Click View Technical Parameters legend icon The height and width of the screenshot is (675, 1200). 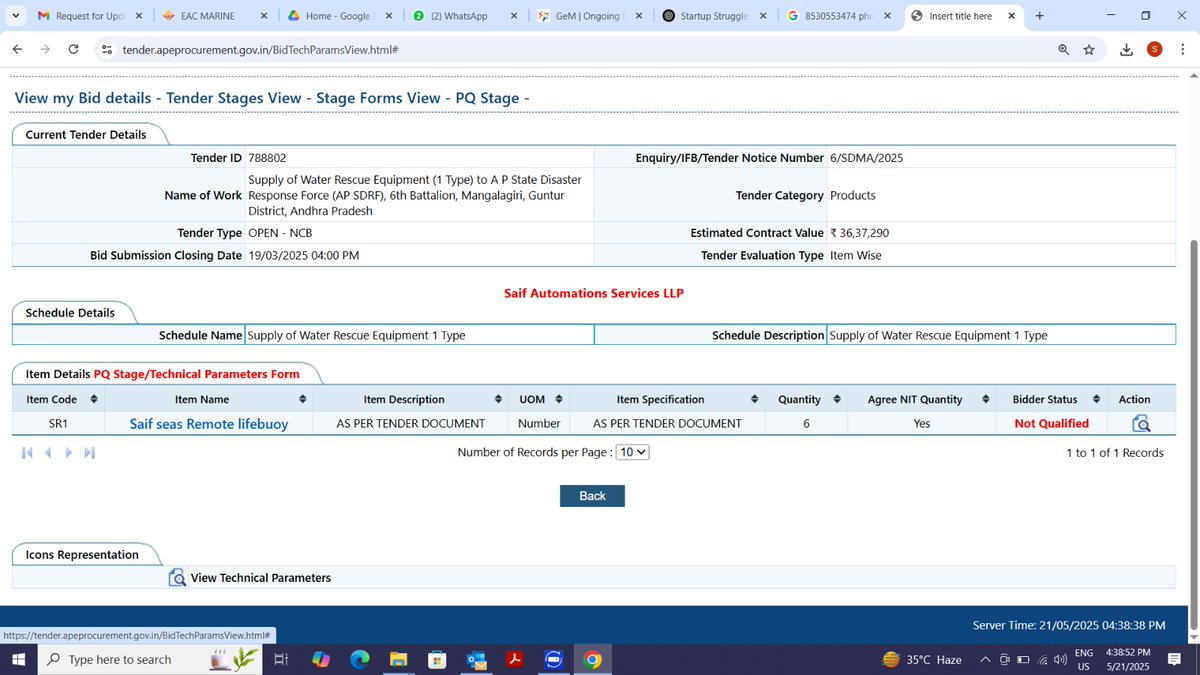(x=177, y=578)
